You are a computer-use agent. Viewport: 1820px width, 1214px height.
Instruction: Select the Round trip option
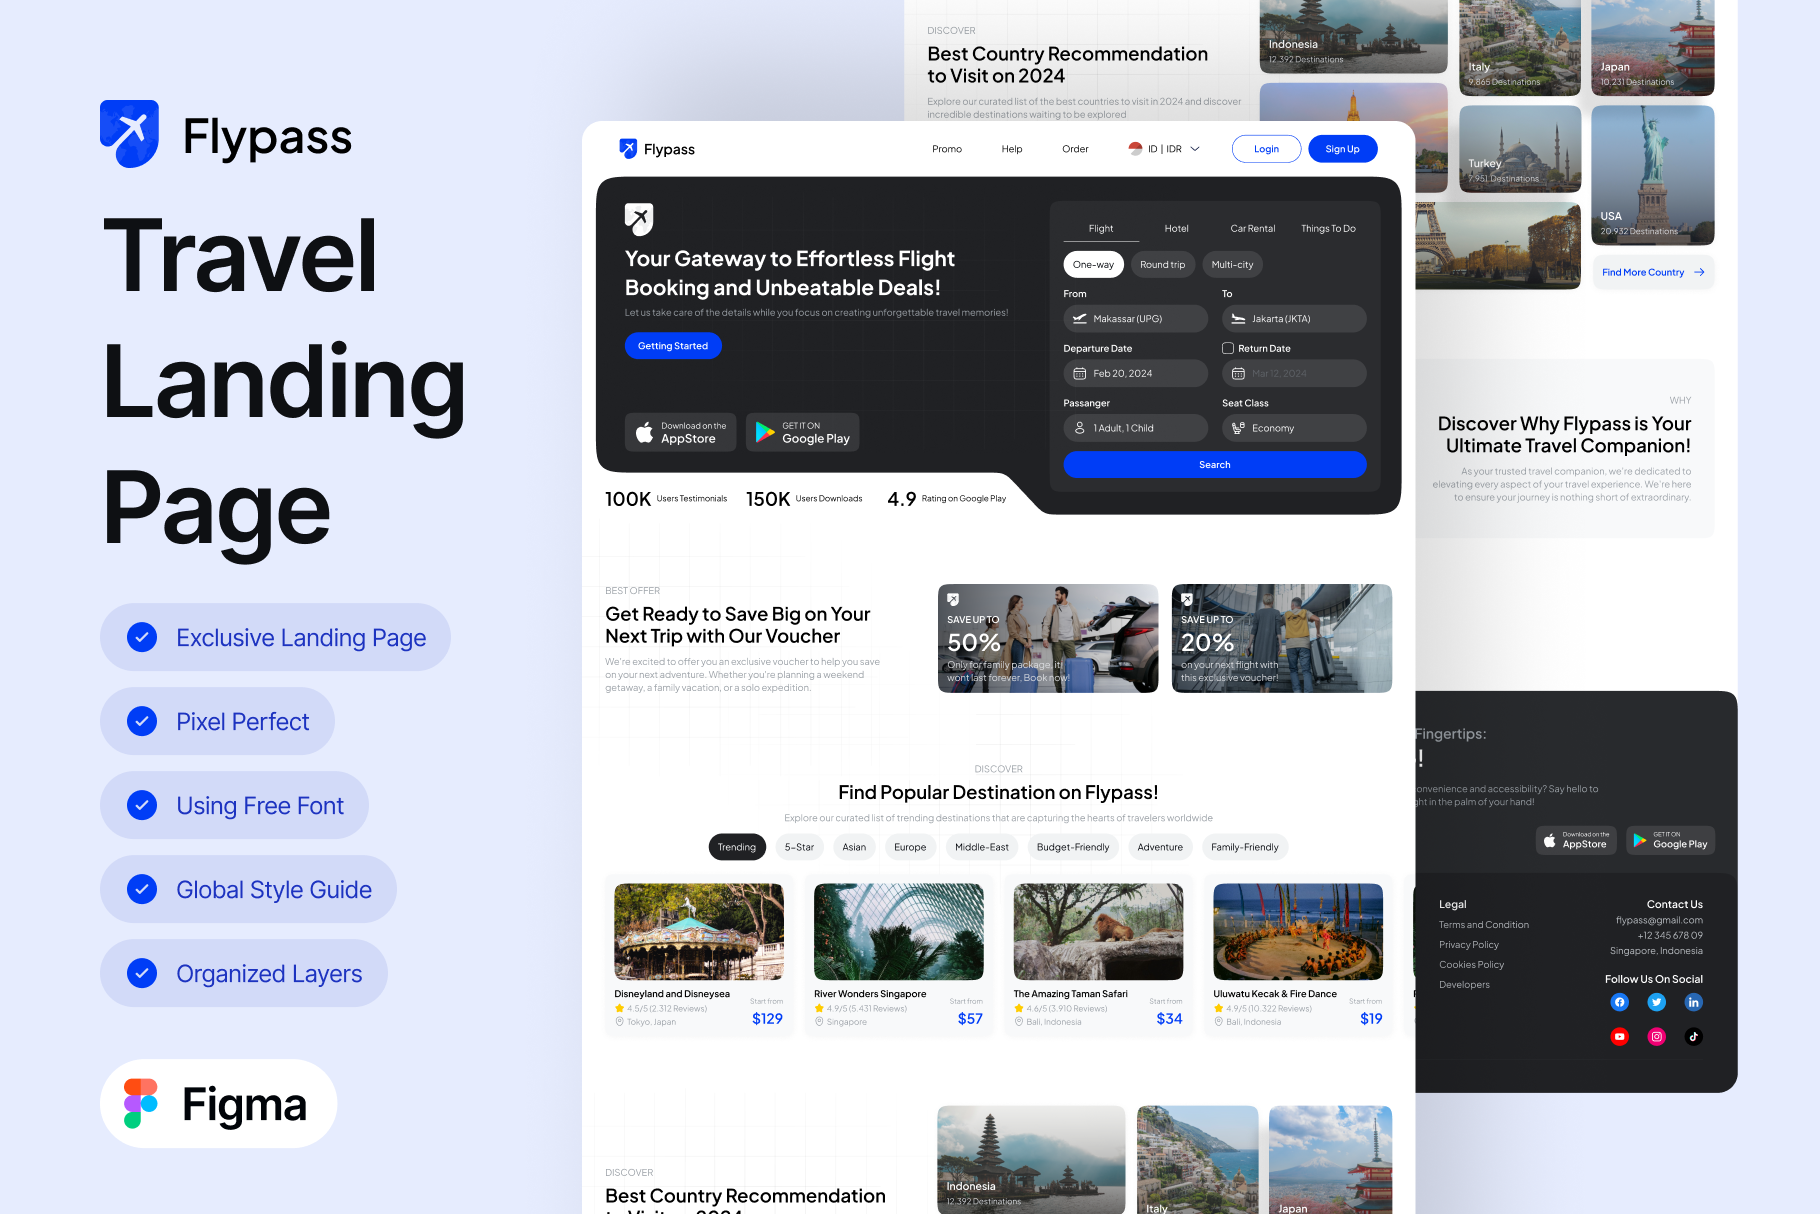click(x=1162, y=265)
